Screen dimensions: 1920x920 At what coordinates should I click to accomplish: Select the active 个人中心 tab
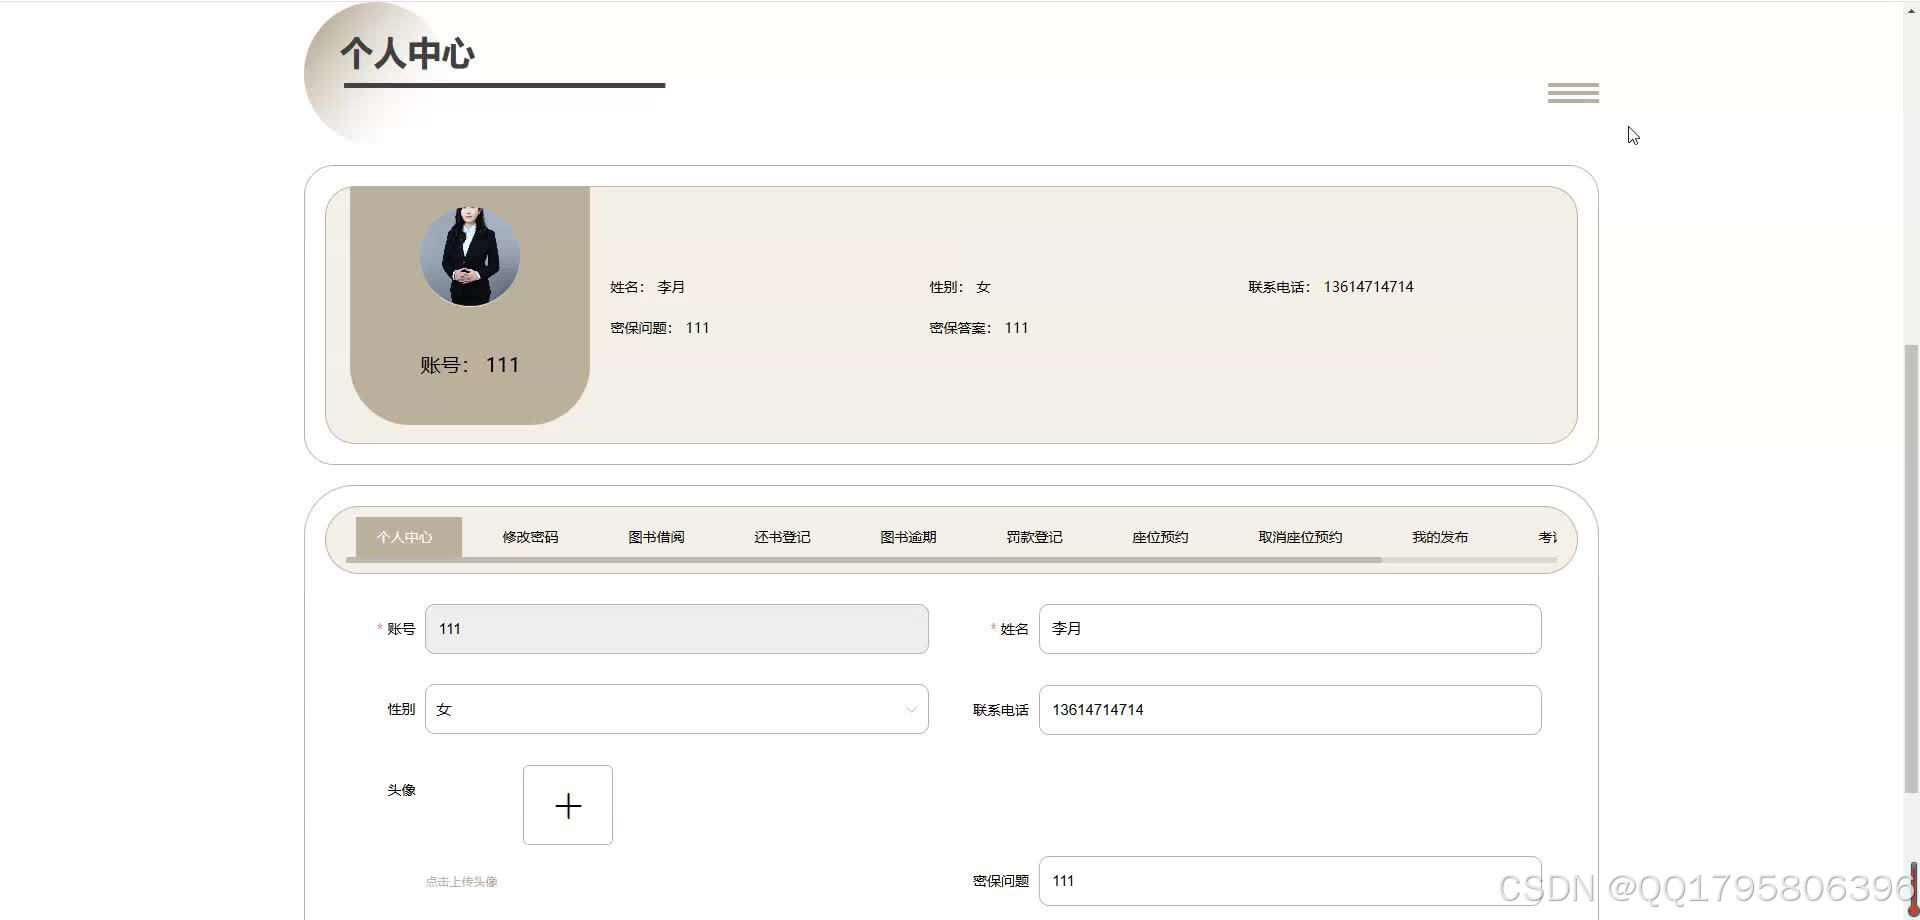tap(405, 537)
